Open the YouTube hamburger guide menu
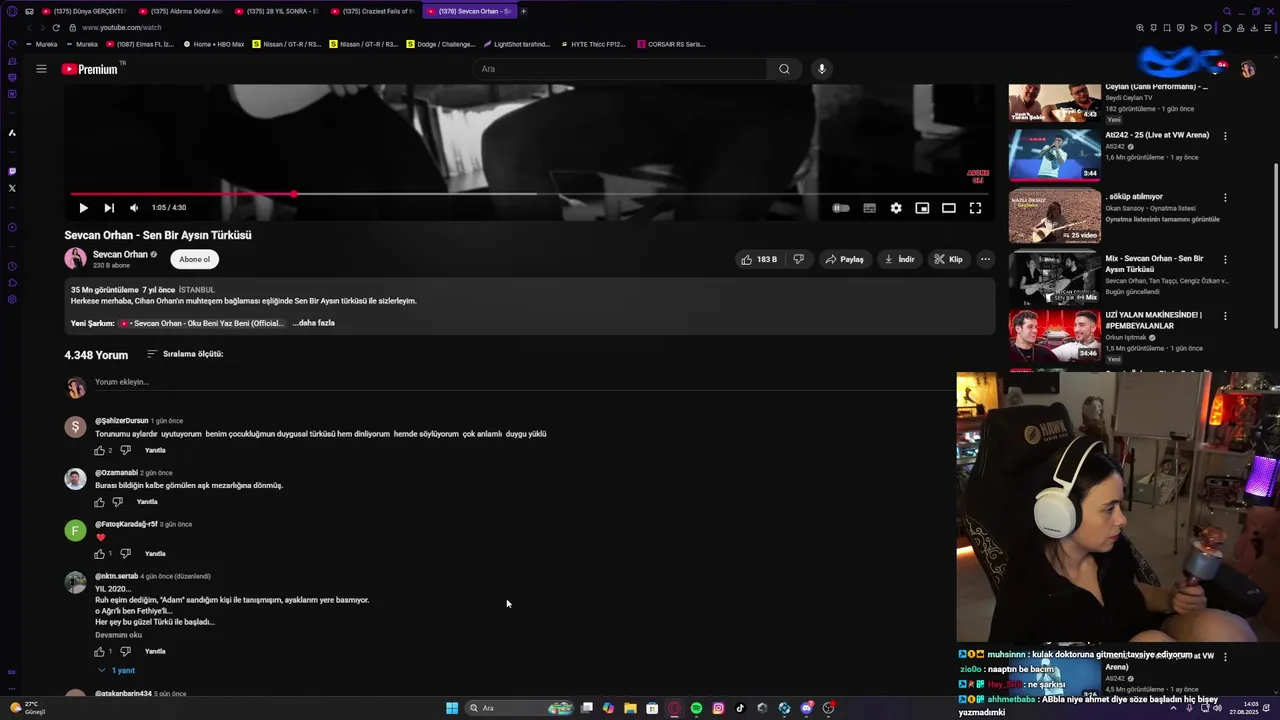This screenshot has width=1280, height=720. [41, 69]
